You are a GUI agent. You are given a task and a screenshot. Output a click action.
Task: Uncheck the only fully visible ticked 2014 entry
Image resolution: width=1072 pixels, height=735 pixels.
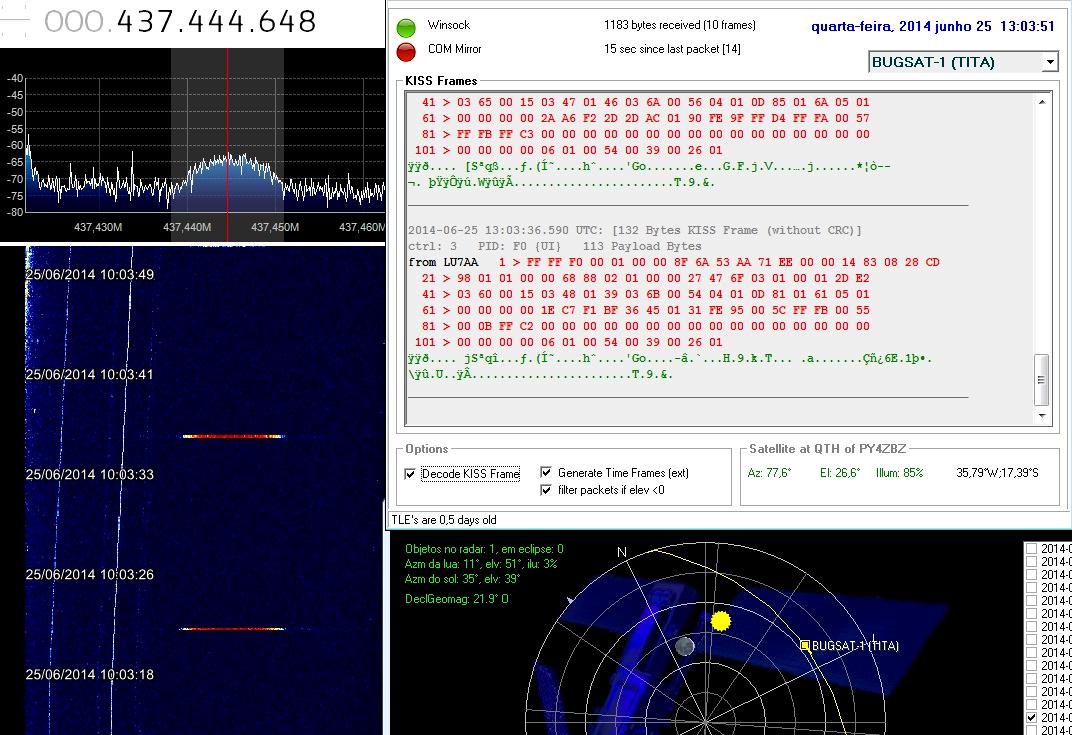[1032, 717]
